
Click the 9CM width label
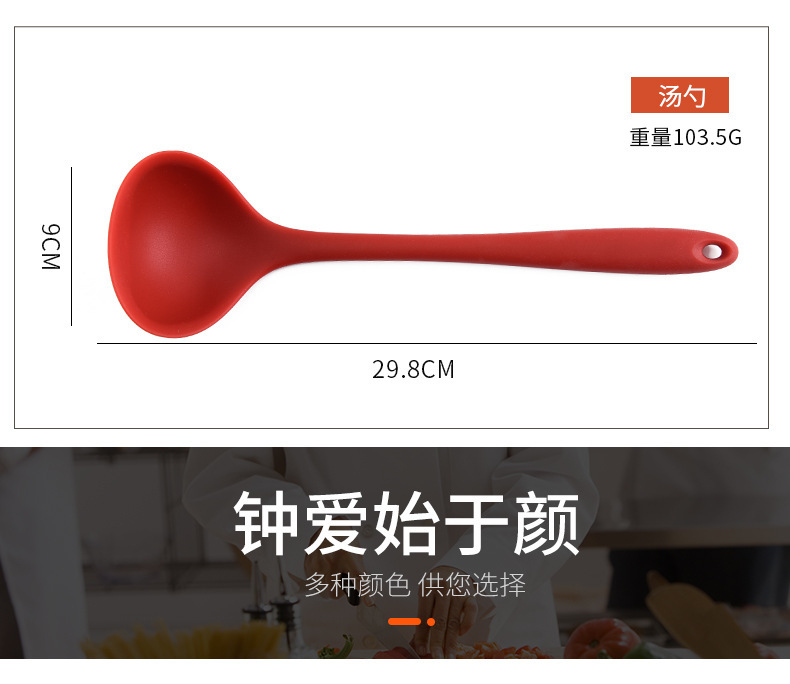[50, 247]
